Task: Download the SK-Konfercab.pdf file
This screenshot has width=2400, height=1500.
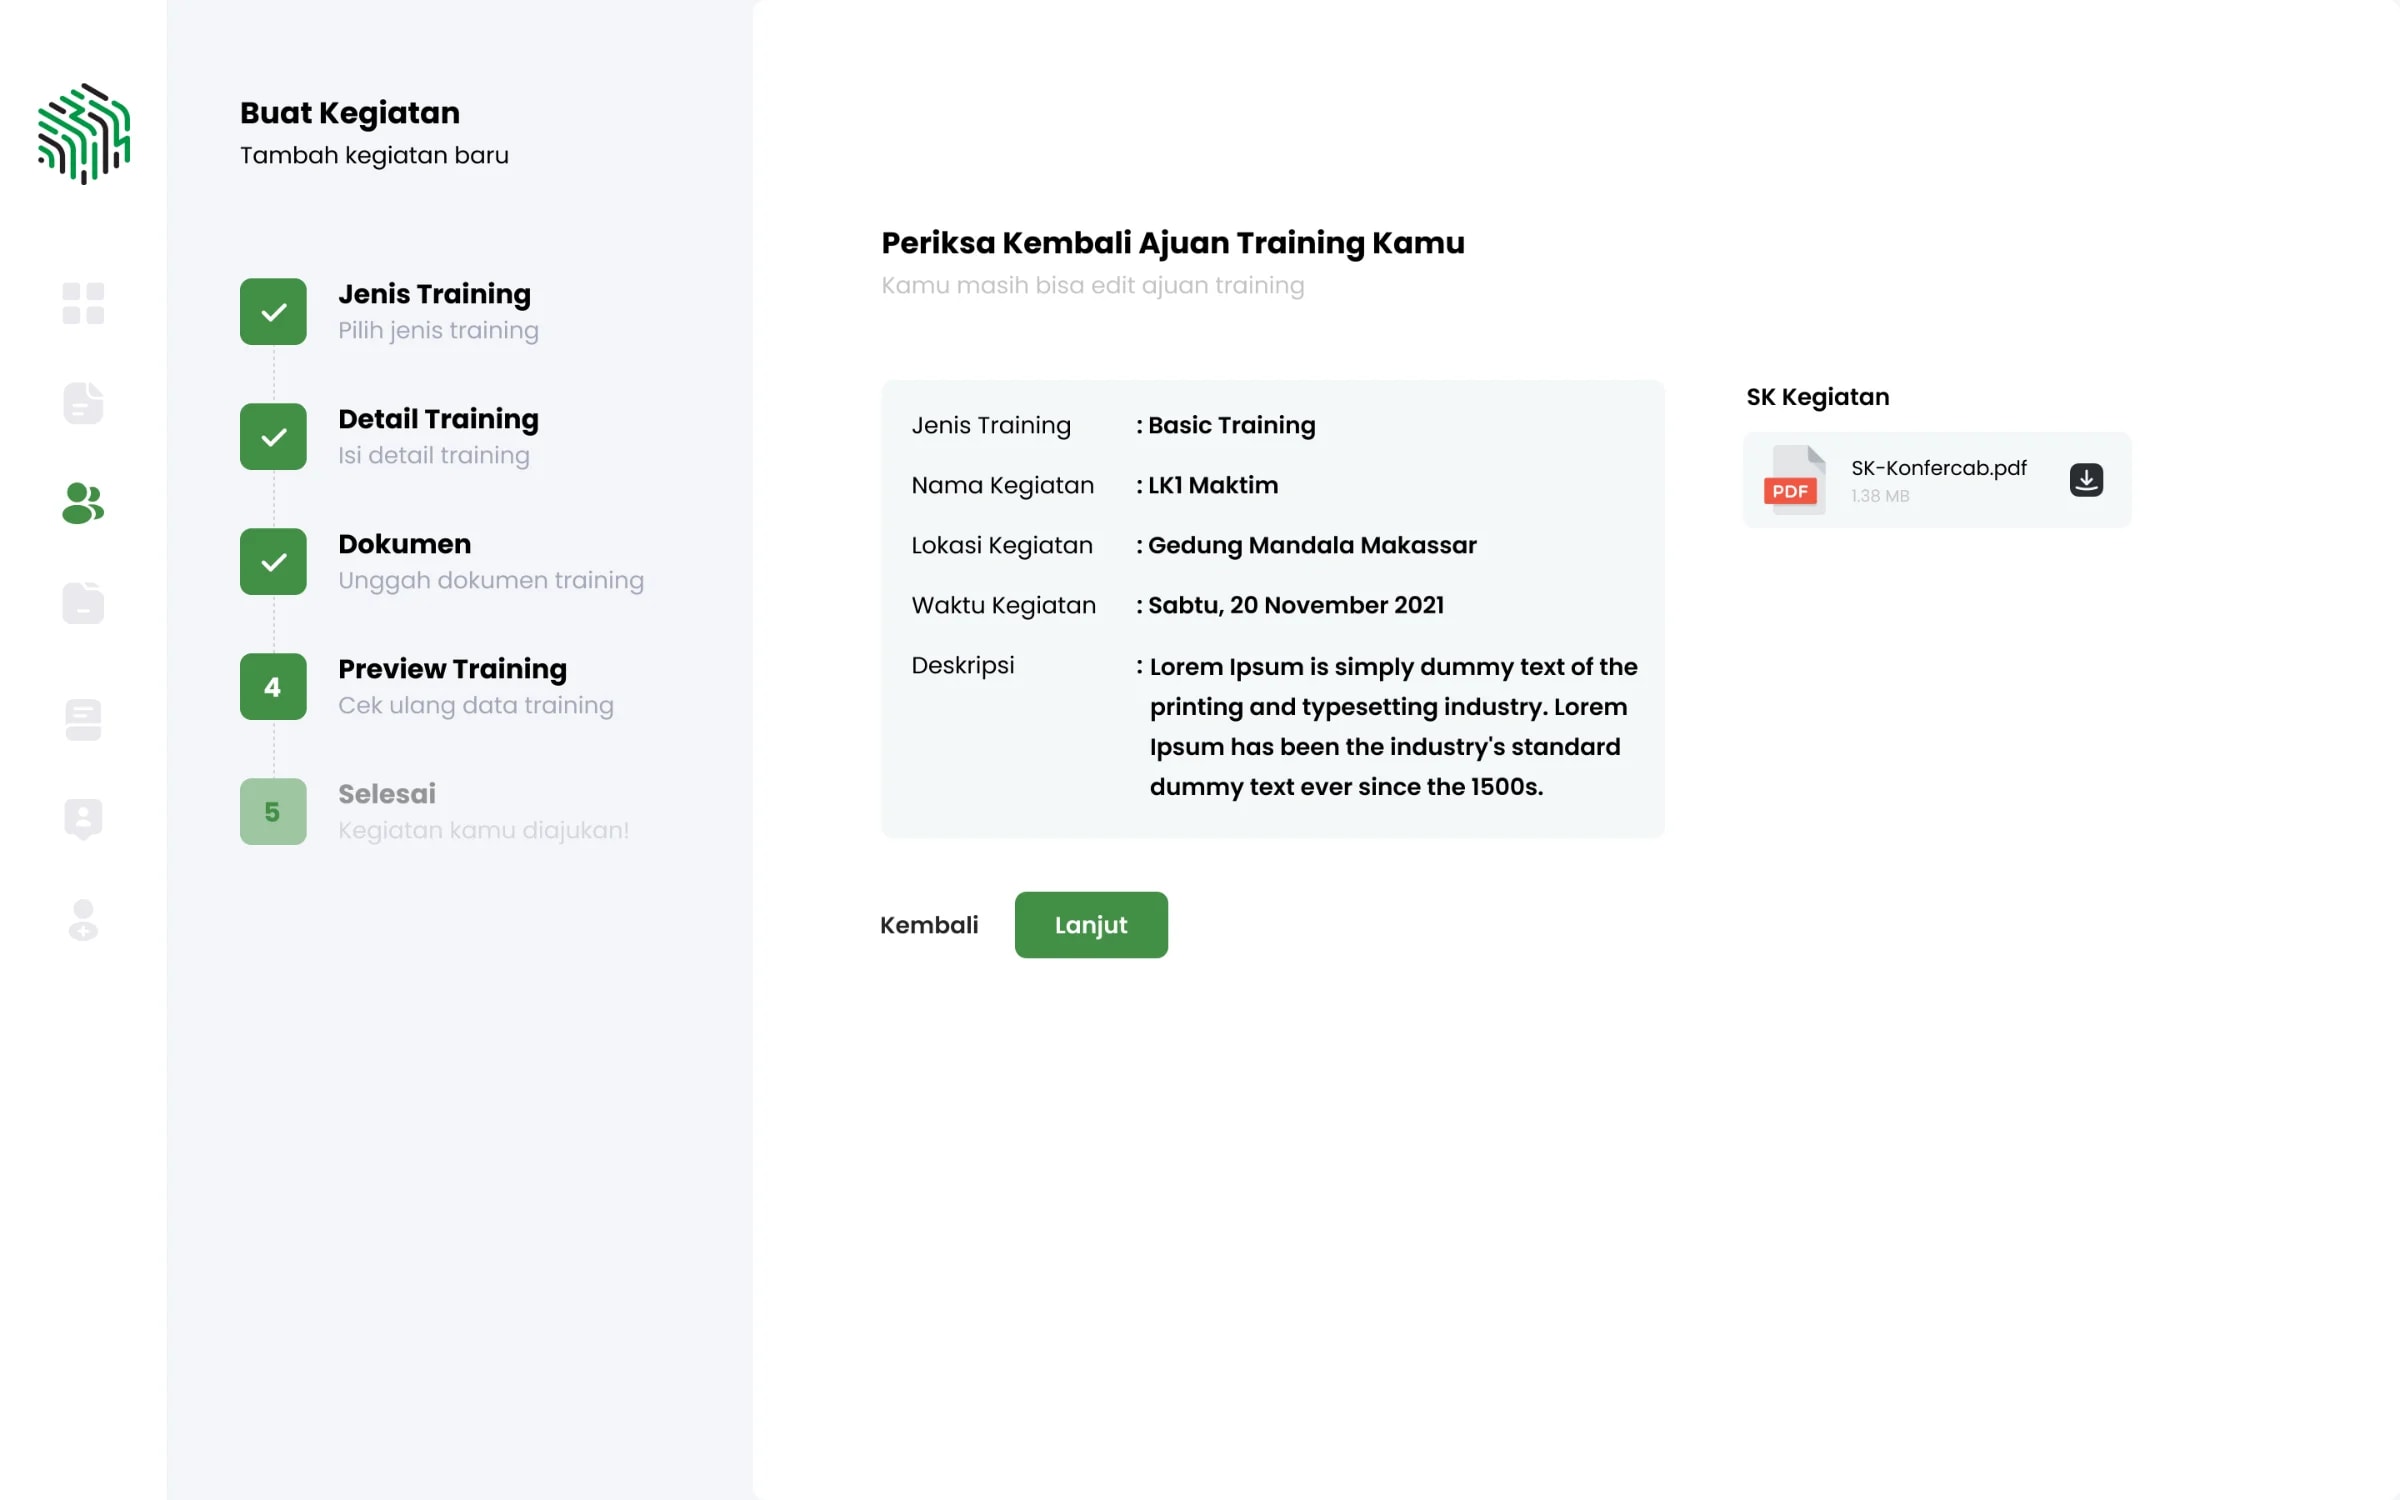Action: click(2086, 480)
